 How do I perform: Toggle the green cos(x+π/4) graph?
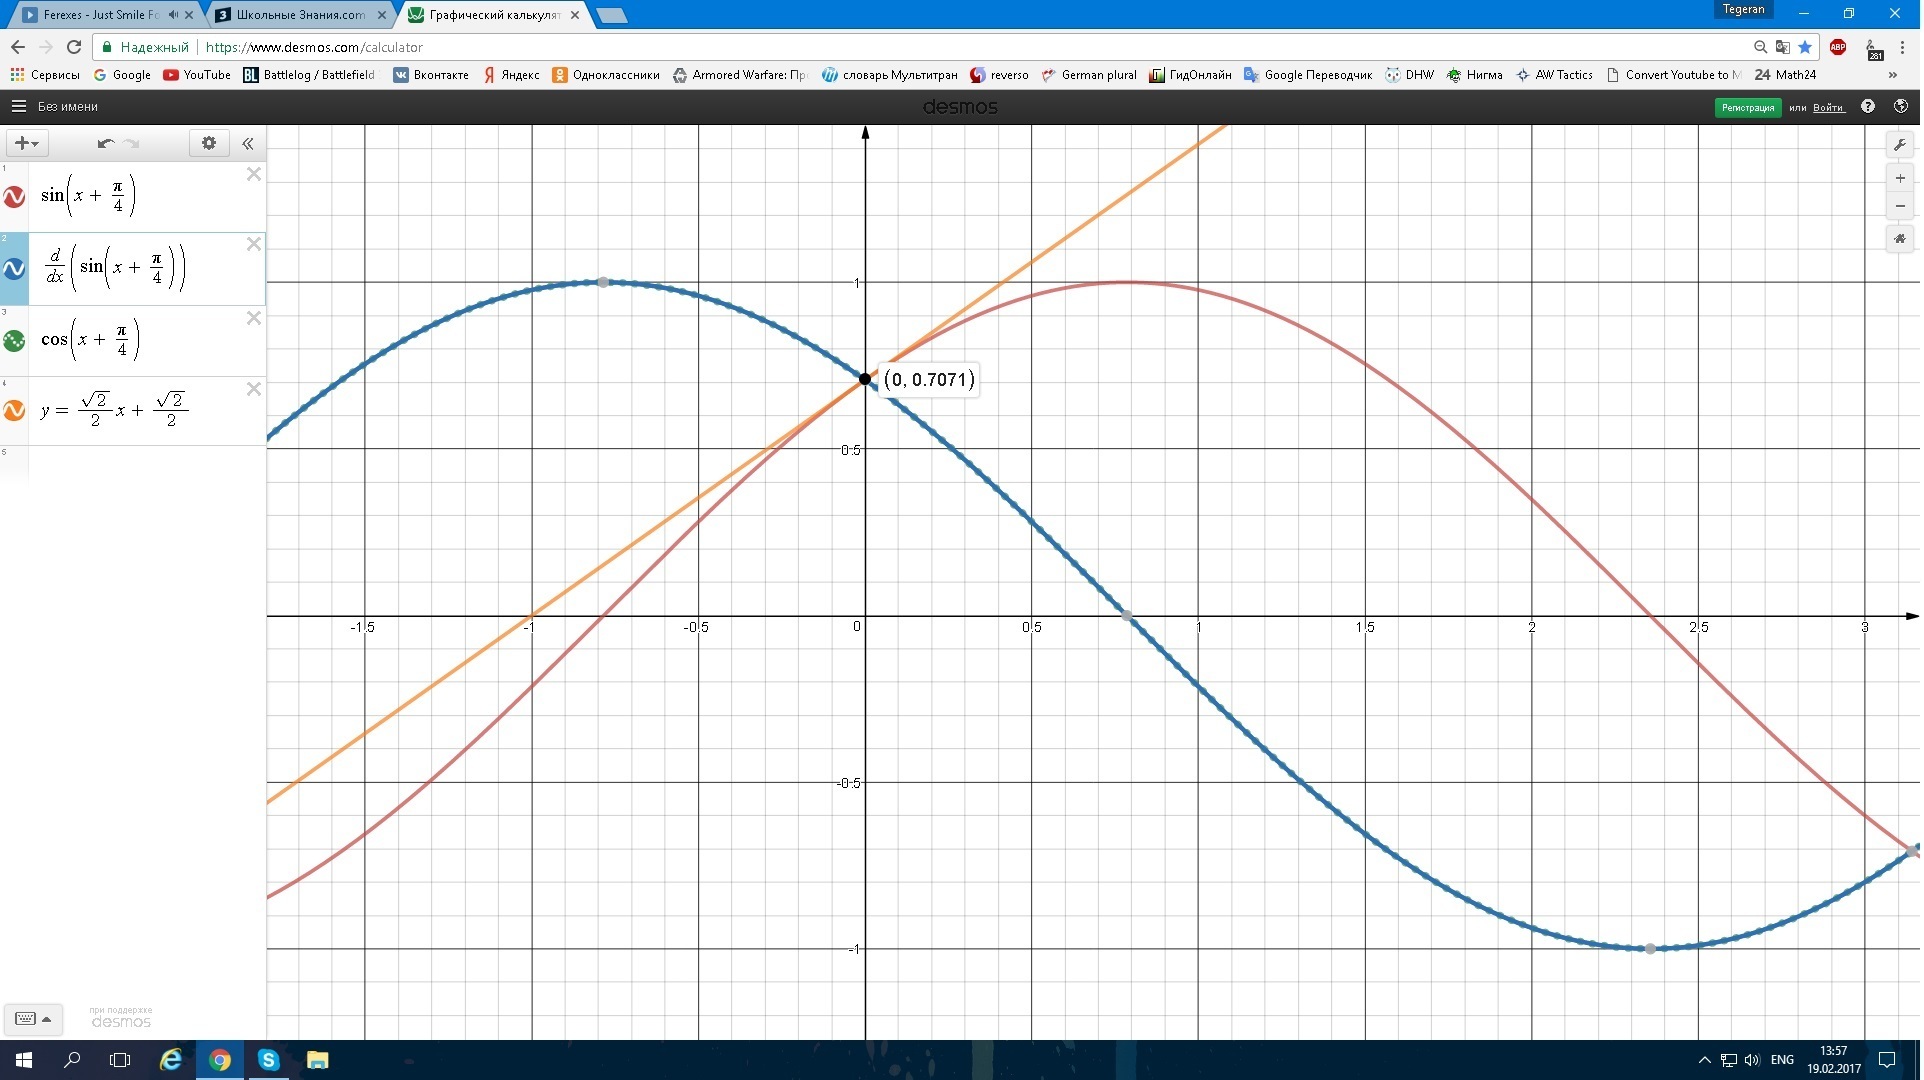(x=14, y=341)
